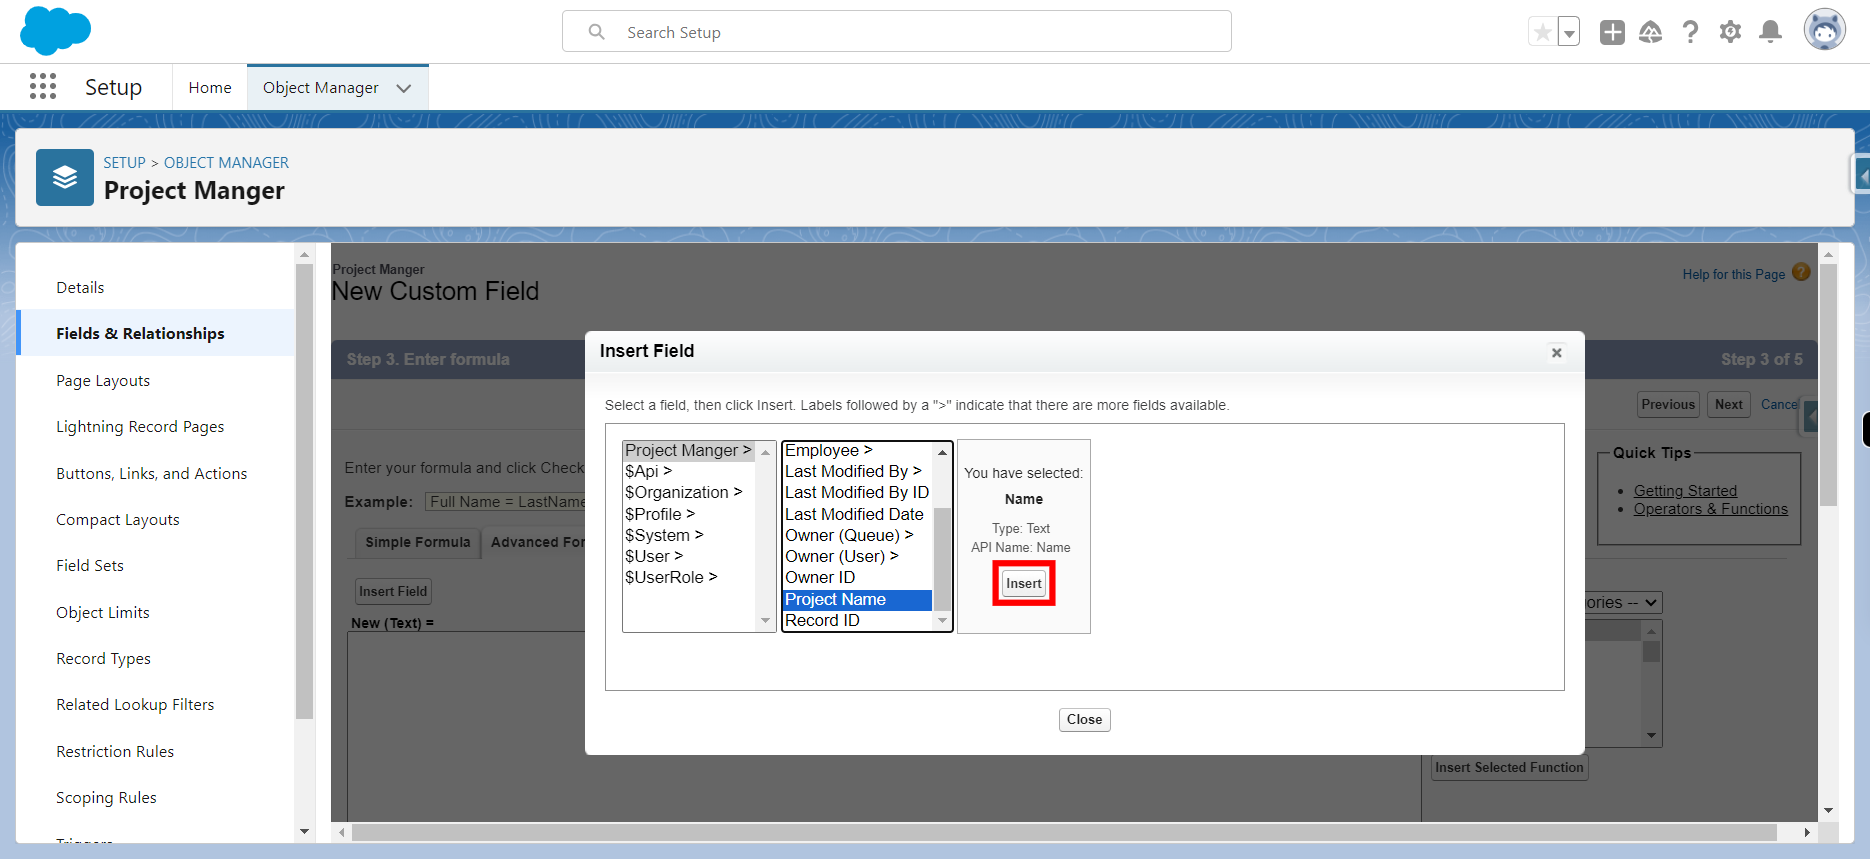Screen dimensions: 1870x859
Task: Select $User > in the field list
Action: click(x=690, y=556)
